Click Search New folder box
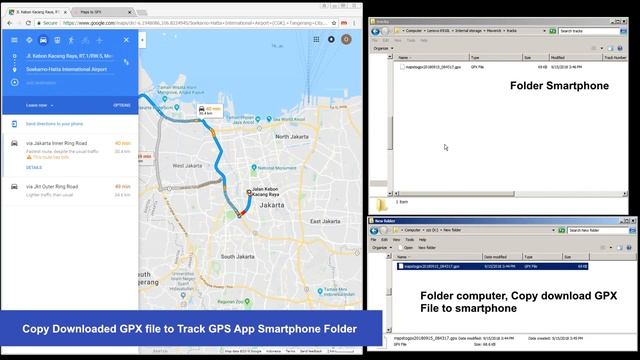 pyautogui.click(x=598, y=231)
